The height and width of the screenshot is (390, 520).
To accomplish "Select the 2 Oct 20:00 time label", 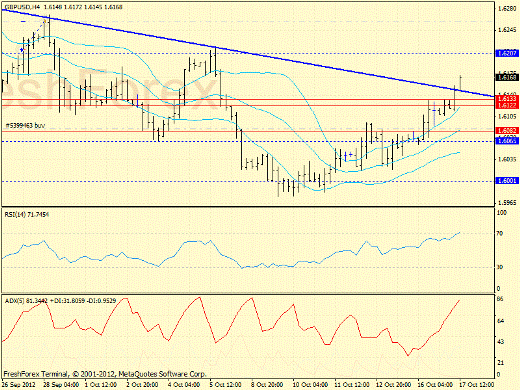I will click(x=142, y=385).
